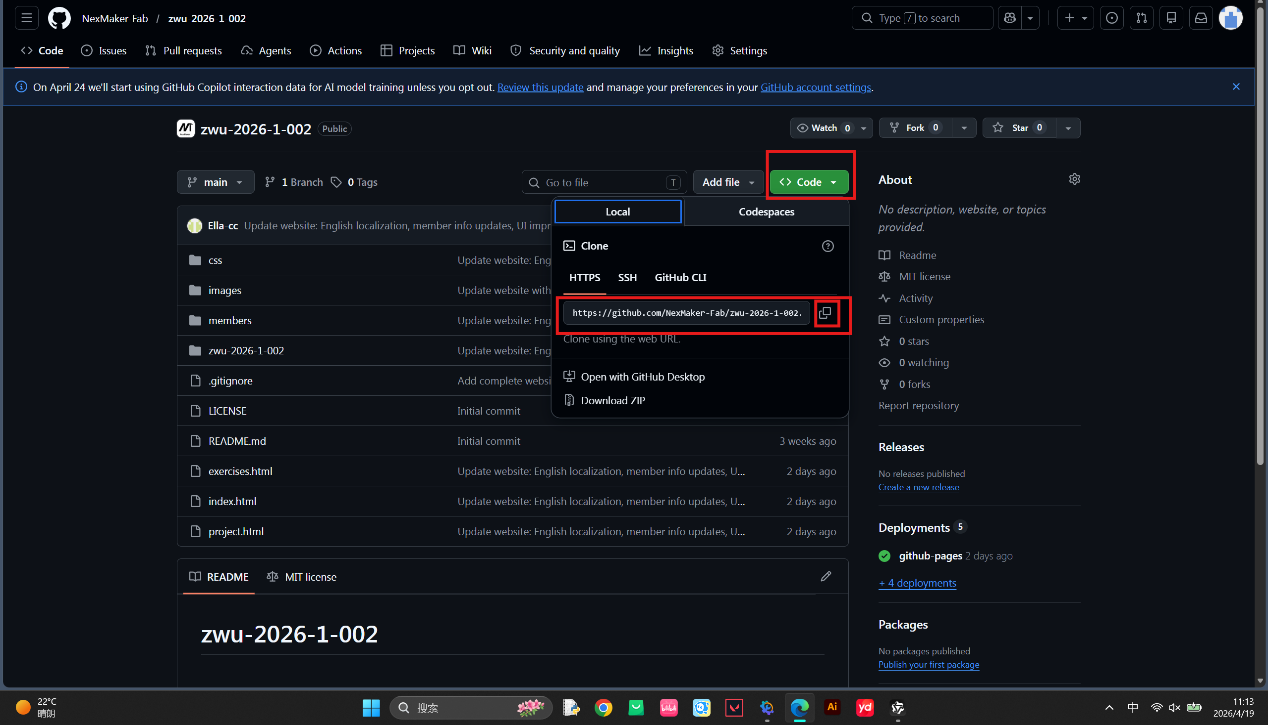Switch to the Pull requests tab
The height and width of the screenshot is (725, 1268).
point(183,51)
